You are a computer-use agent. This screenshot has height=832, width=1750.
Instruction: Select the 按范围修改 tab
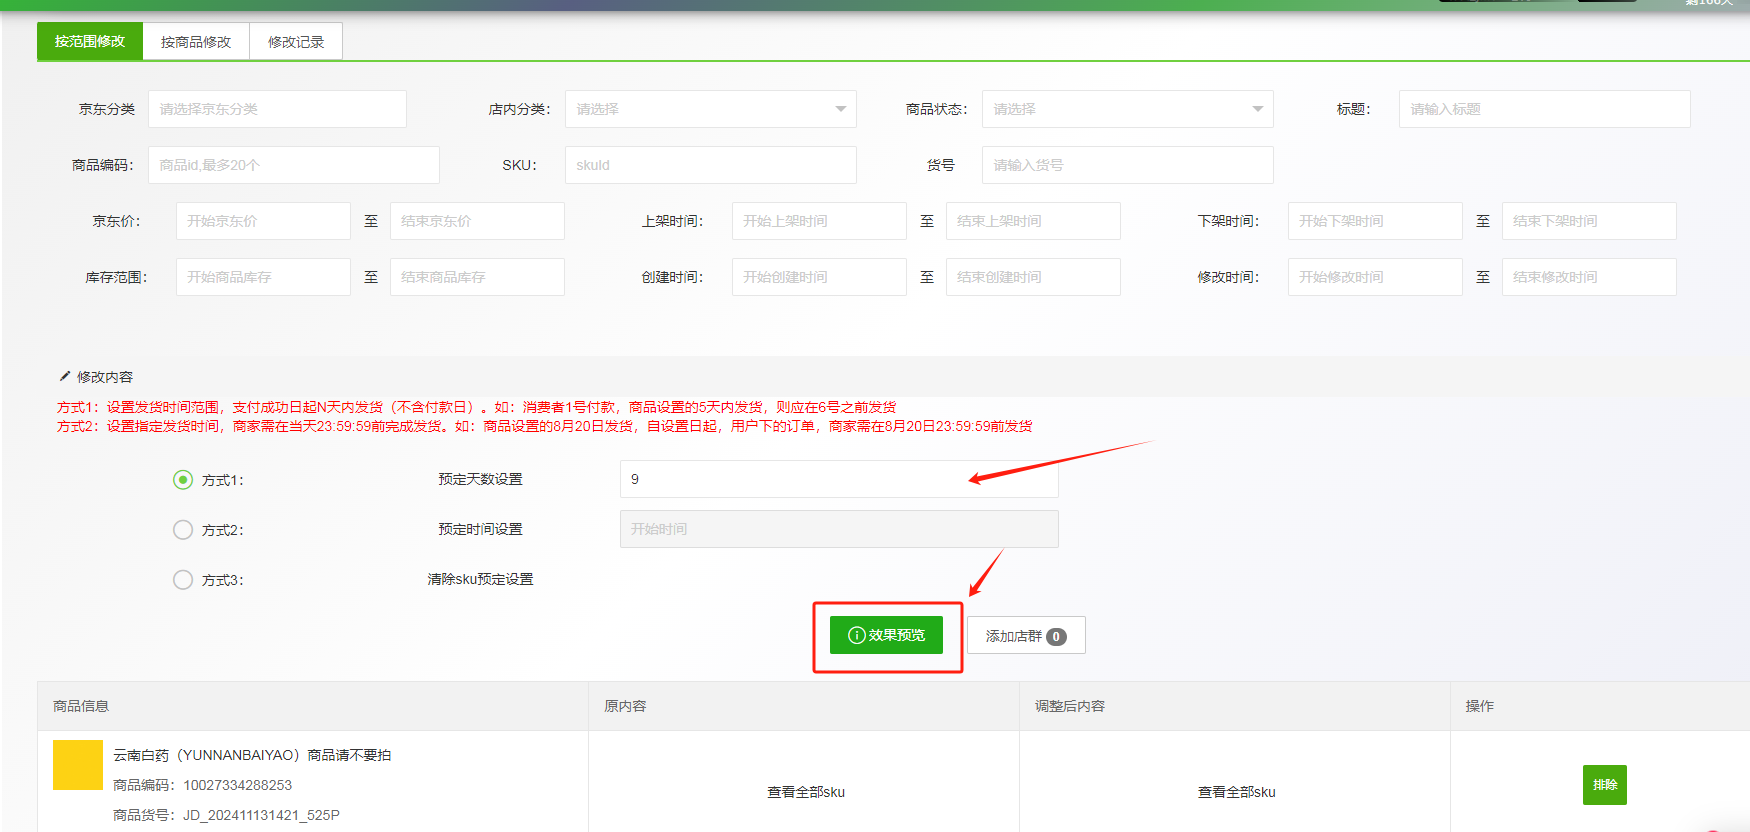tap(90, 42)
